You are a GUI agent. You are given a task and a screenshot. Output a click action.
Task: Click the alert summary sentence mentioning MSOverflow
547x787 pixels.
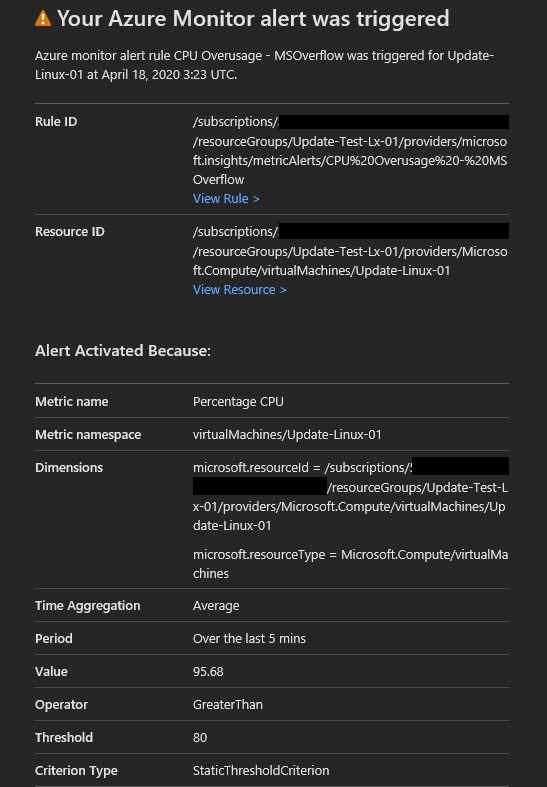tap(264, 65)
